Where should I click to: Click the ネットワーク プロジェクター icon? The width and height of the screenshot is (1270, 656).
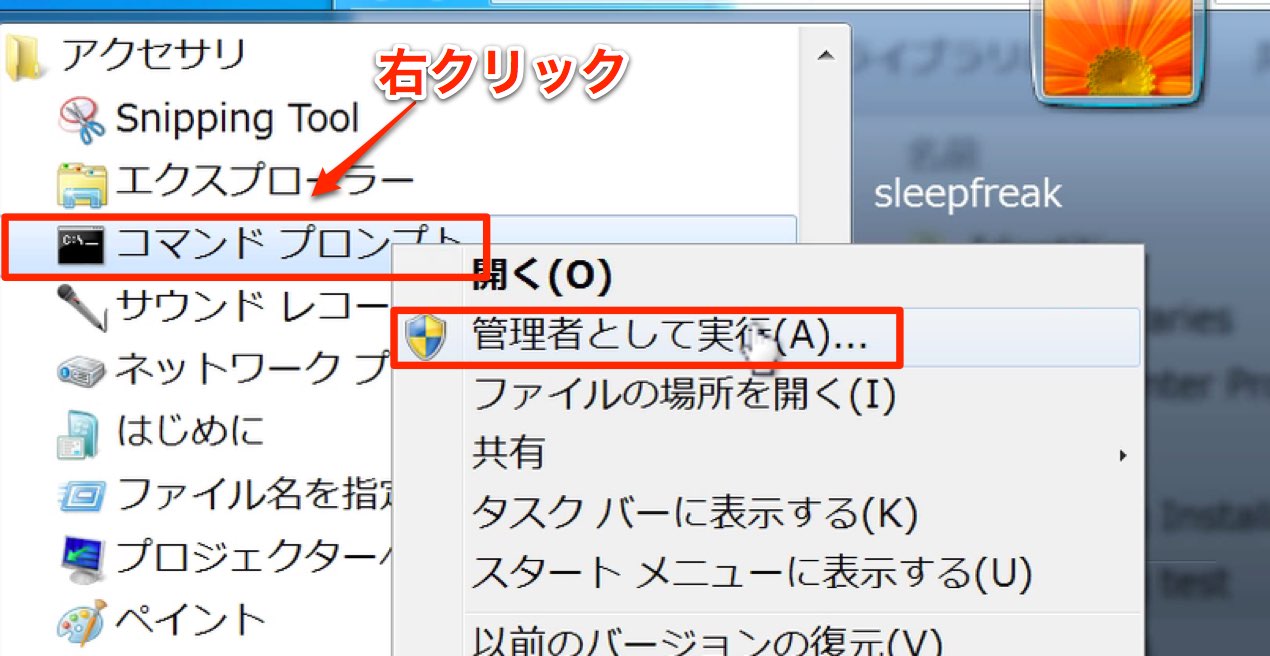click(x=82, y=370)
